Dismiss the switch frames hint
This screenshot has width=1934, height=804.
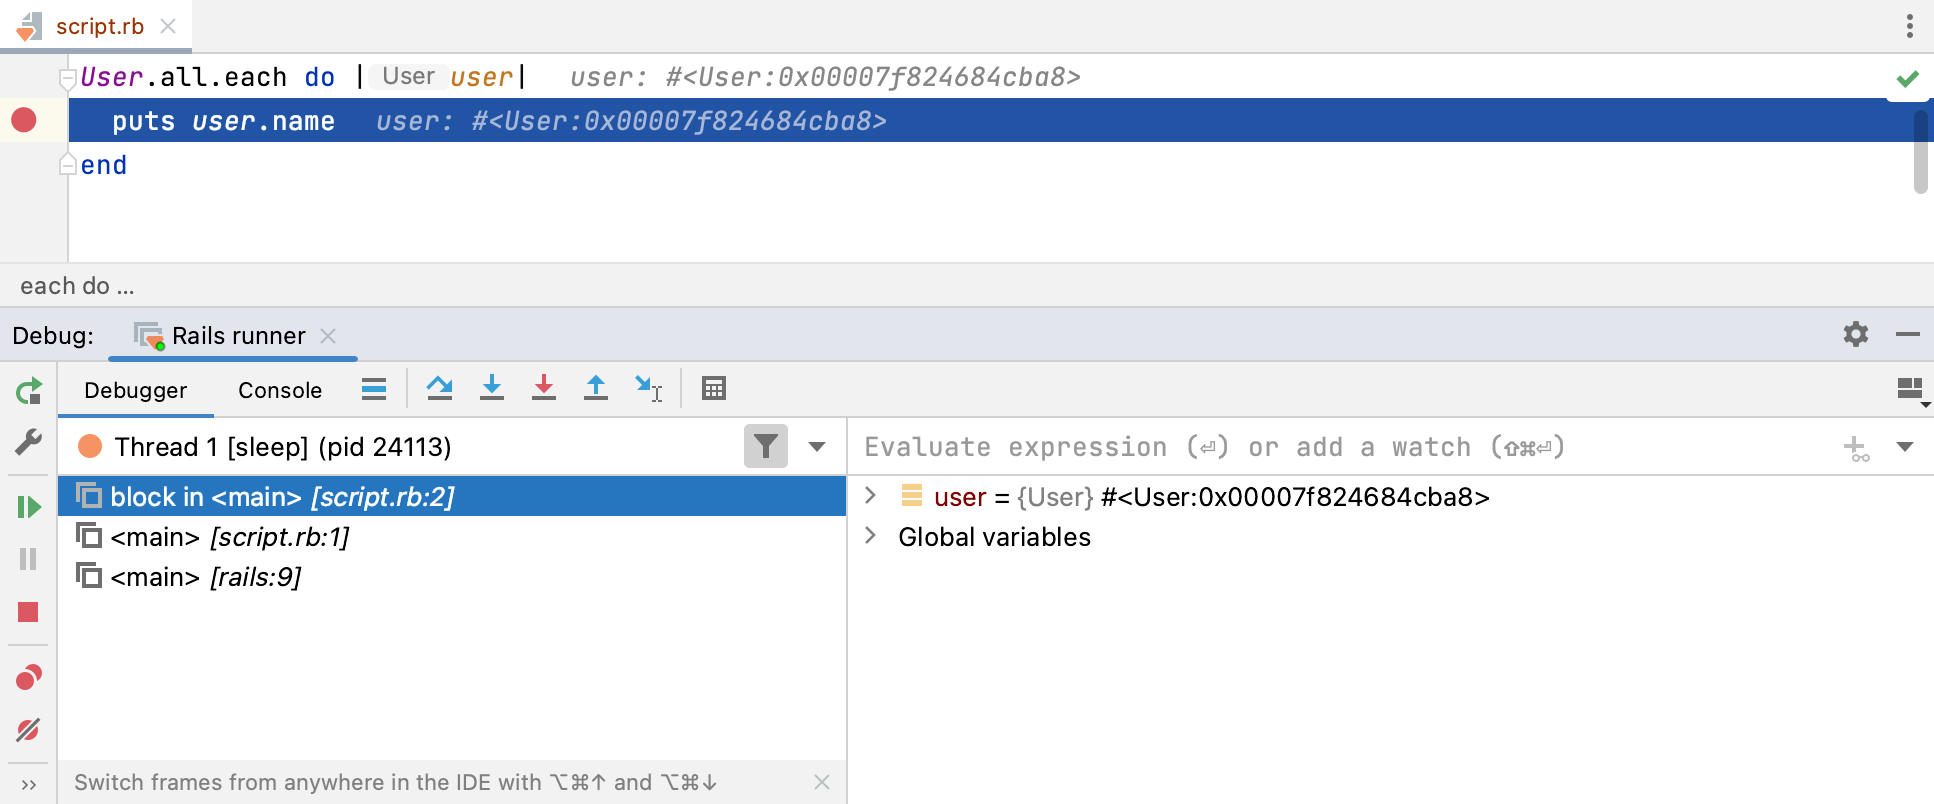click(x=822, y=782)
